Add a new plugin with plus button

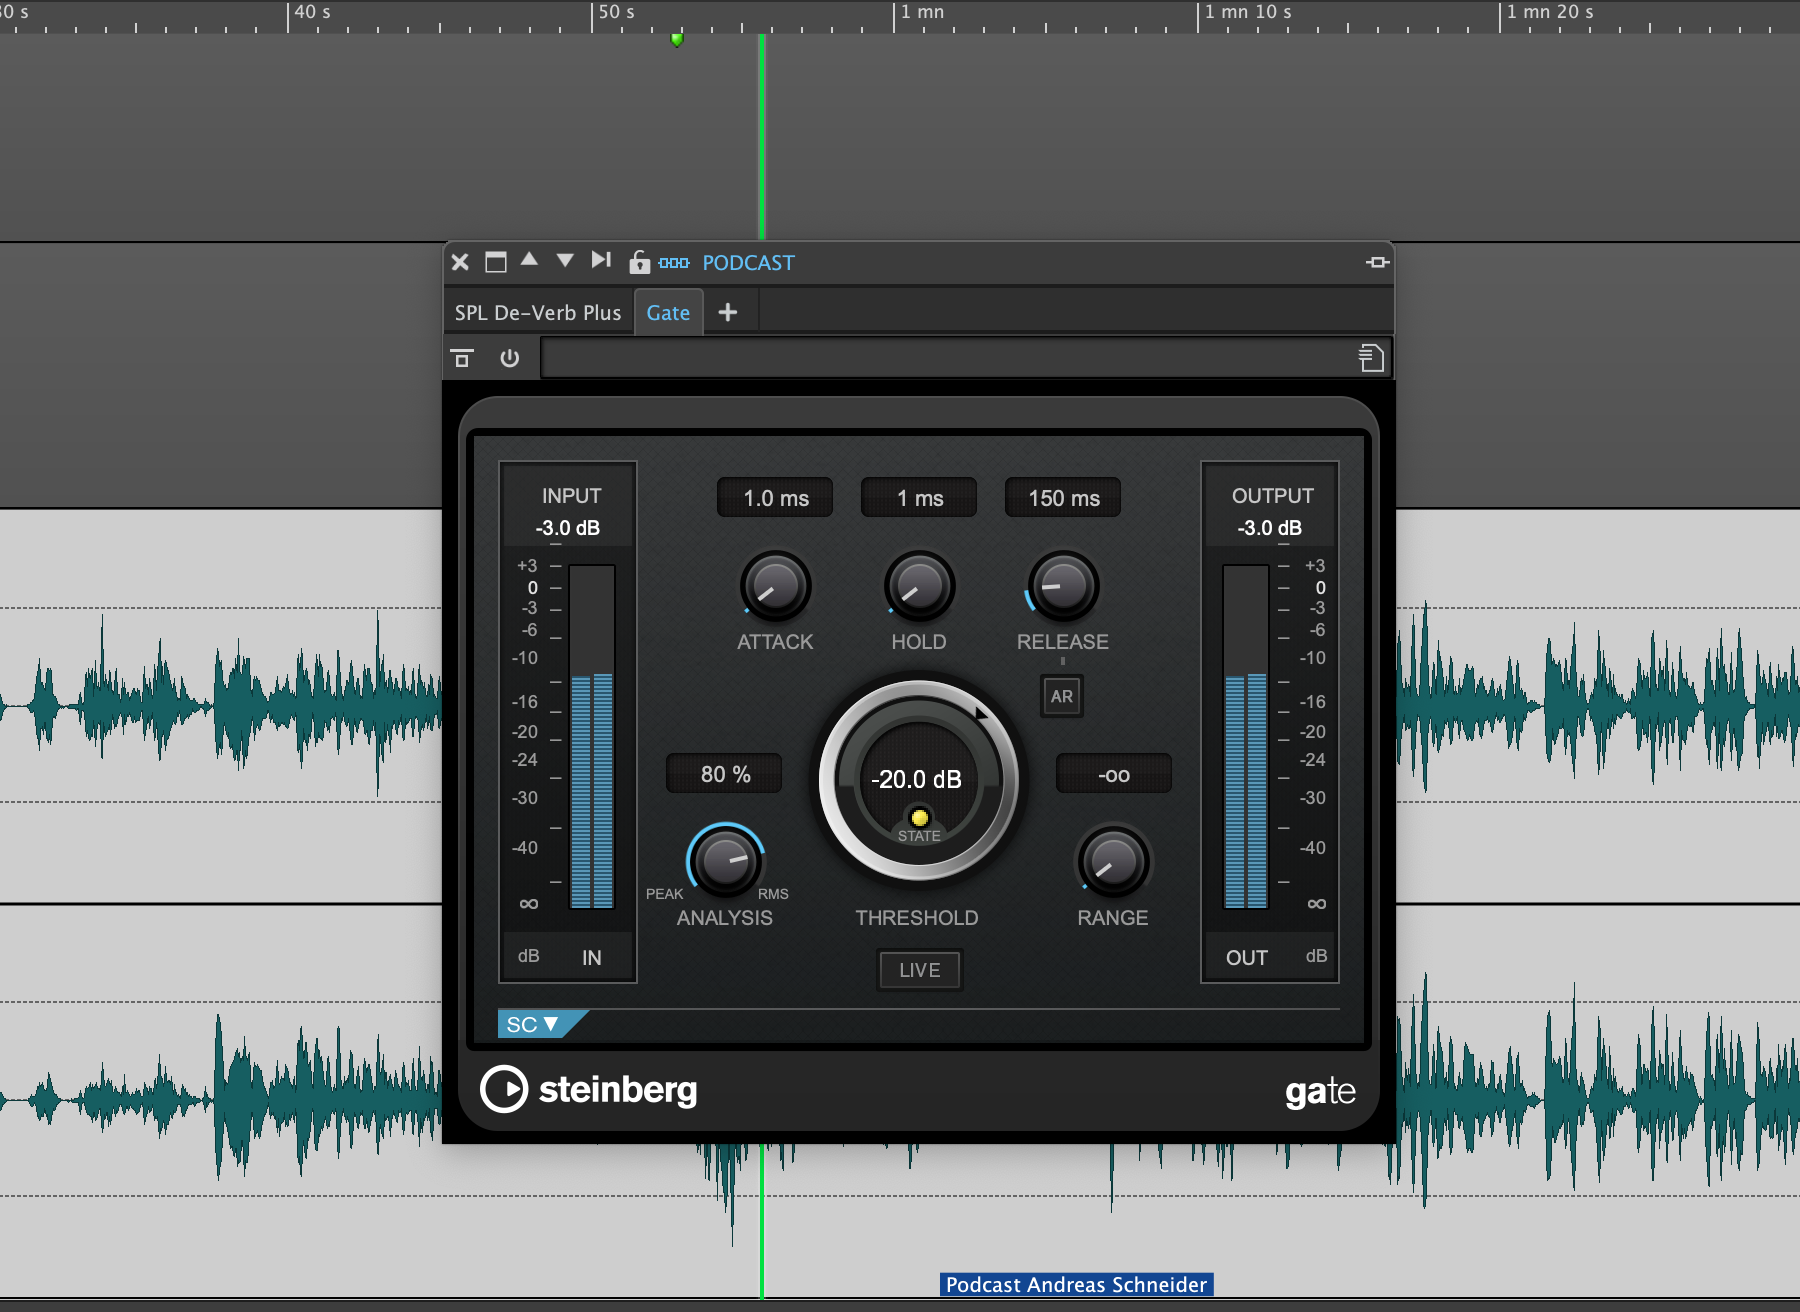click(x=728, y=313)
